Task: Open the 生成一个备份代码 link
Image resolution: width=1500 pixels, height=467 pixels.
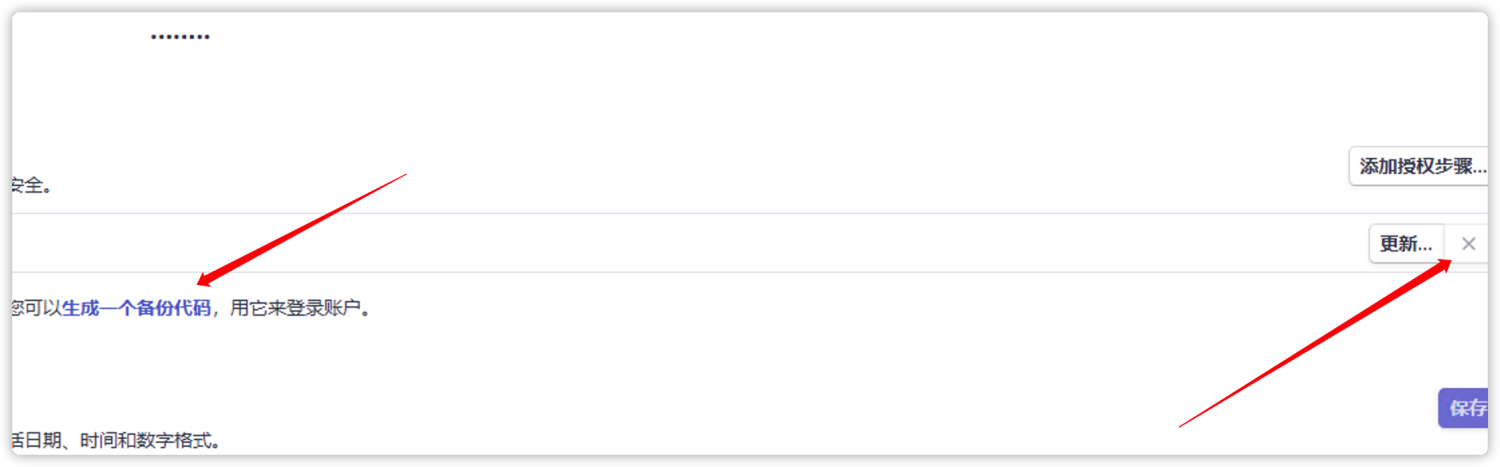Action: (x=137, y=308)
